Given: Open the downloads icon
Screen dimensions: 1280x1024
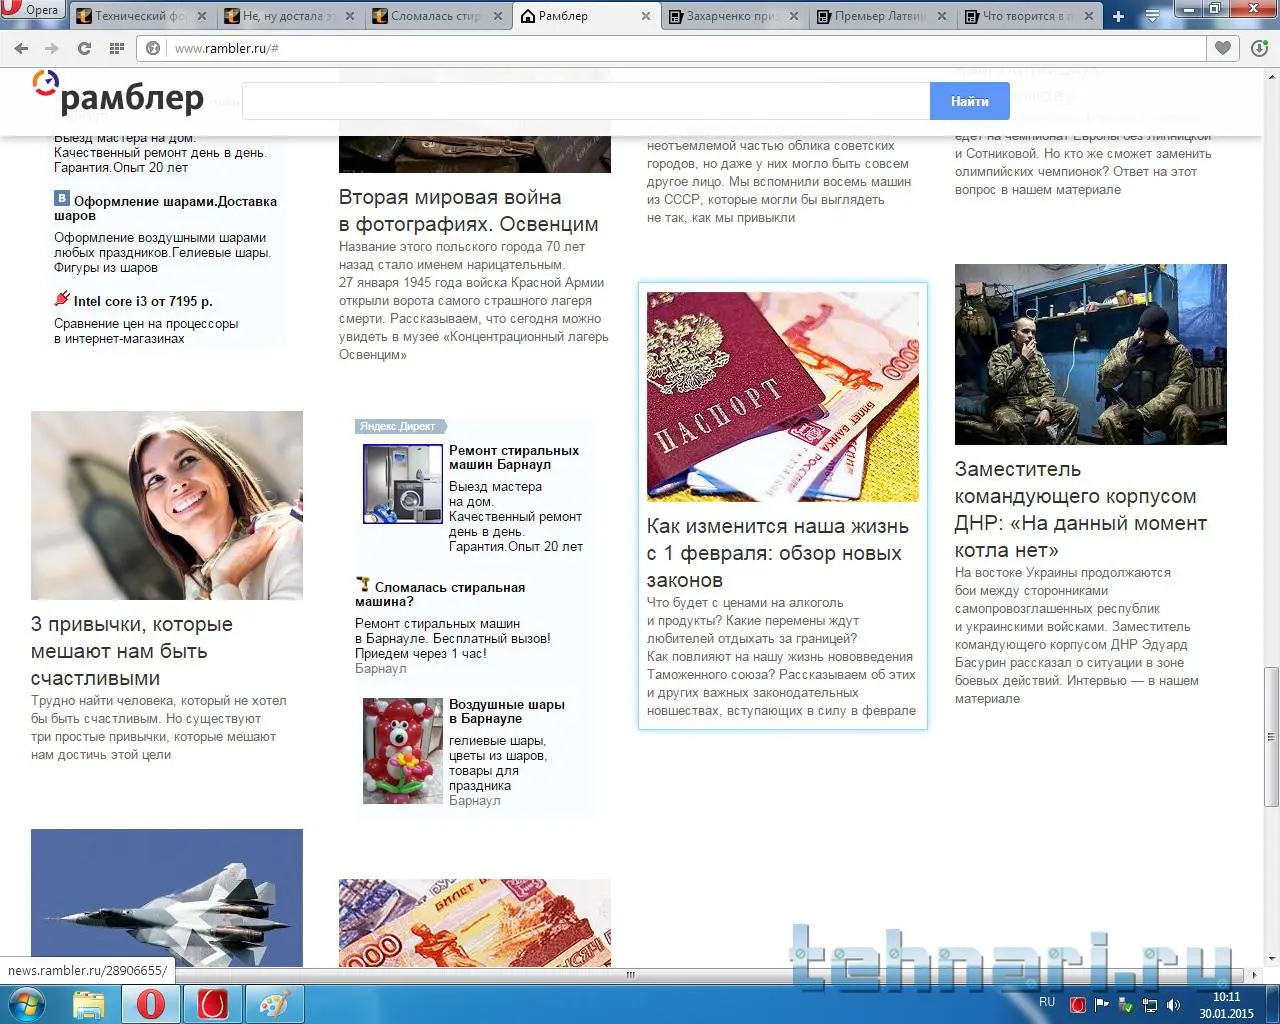Looking at the screenshot, I should tap(1259, 48).
